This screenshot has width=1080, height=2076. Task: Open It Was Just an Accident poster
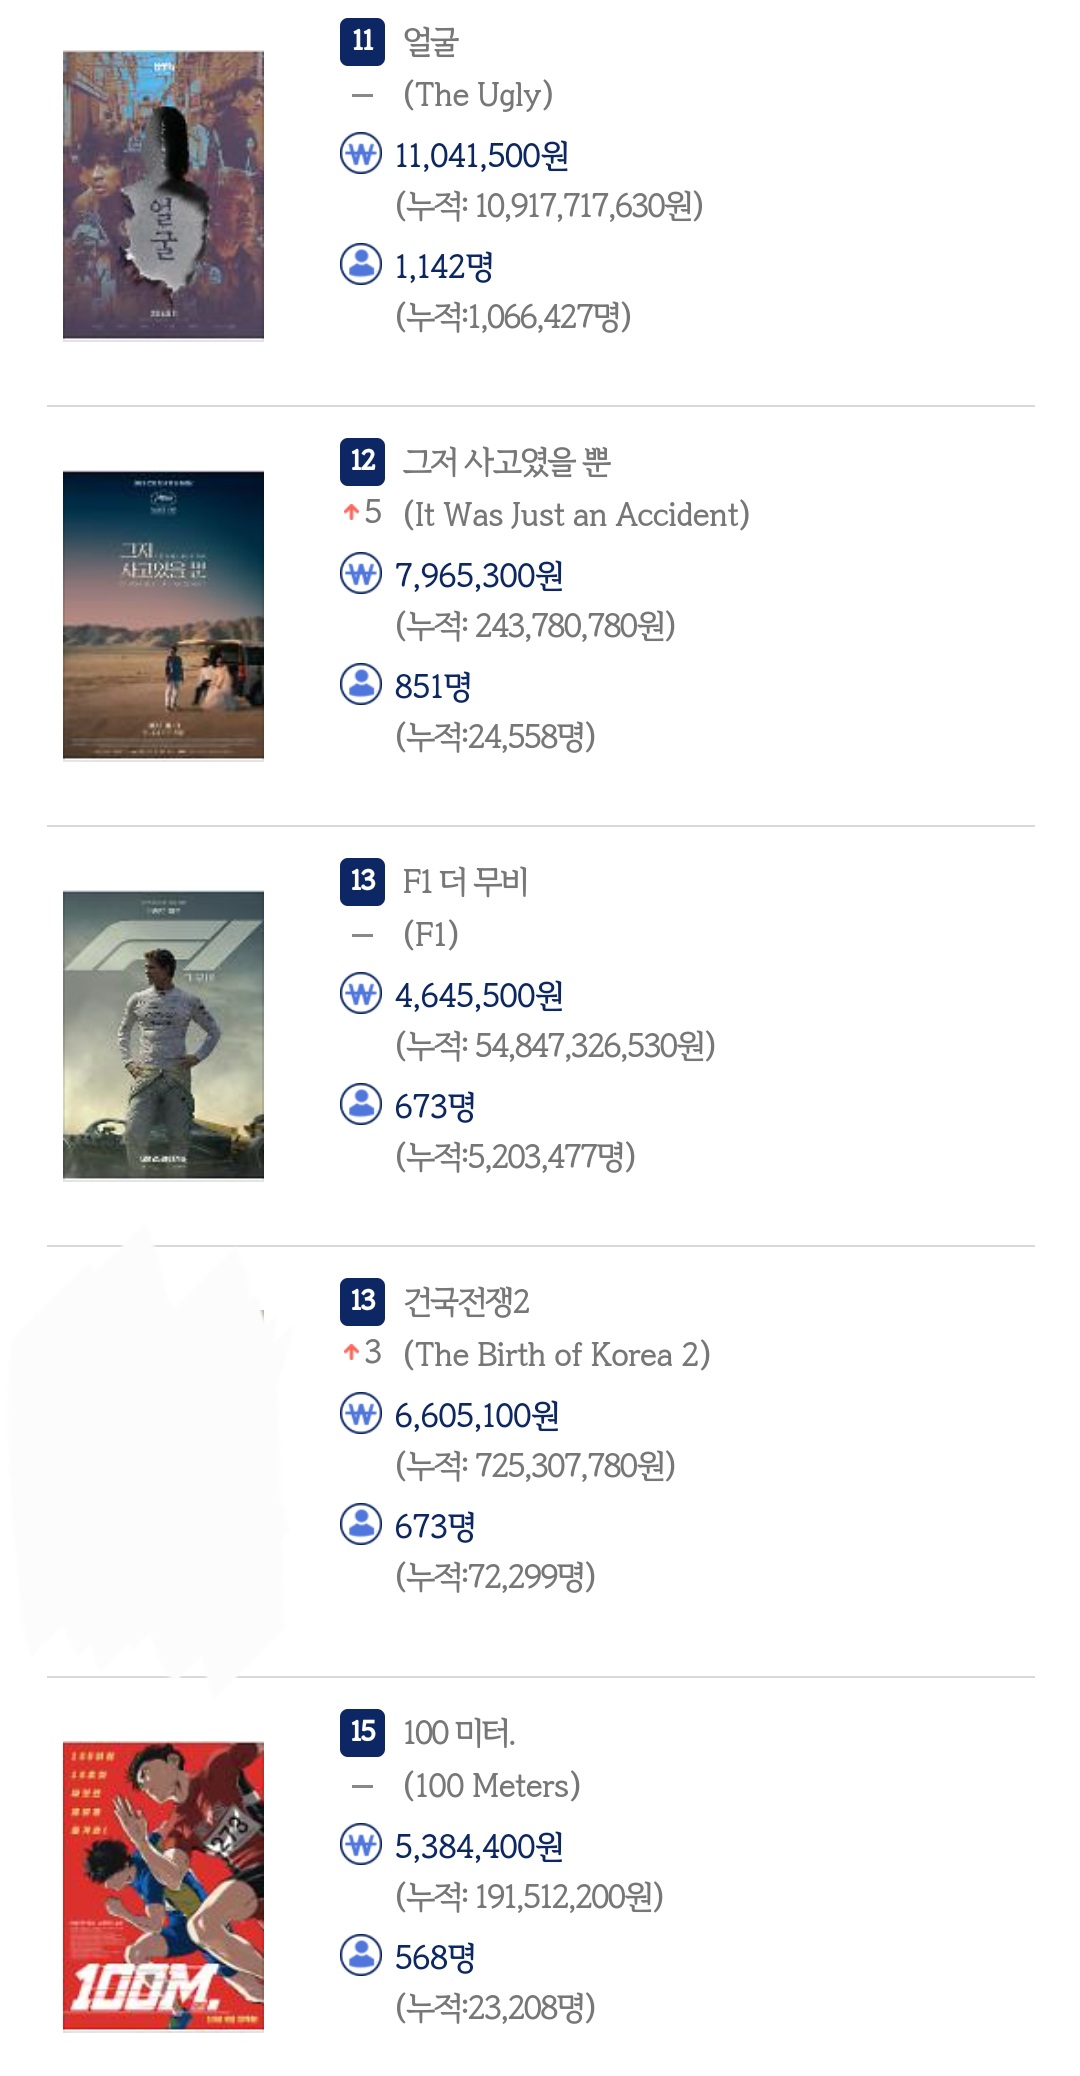click(163, 616)
